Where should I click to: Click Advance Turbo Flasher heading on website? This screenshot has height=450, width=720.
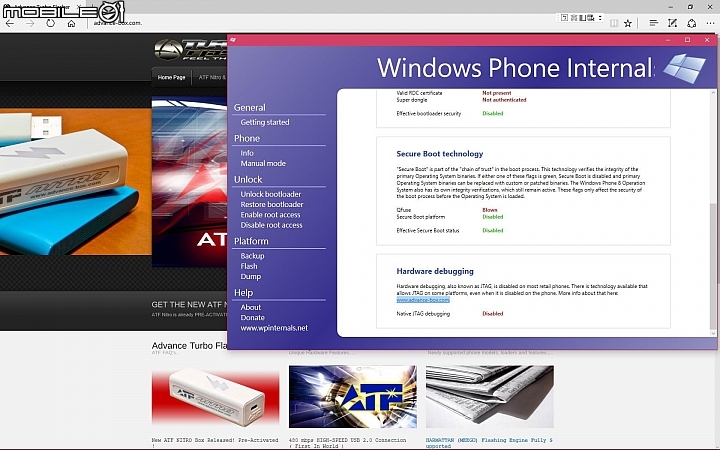click(189, 346)
